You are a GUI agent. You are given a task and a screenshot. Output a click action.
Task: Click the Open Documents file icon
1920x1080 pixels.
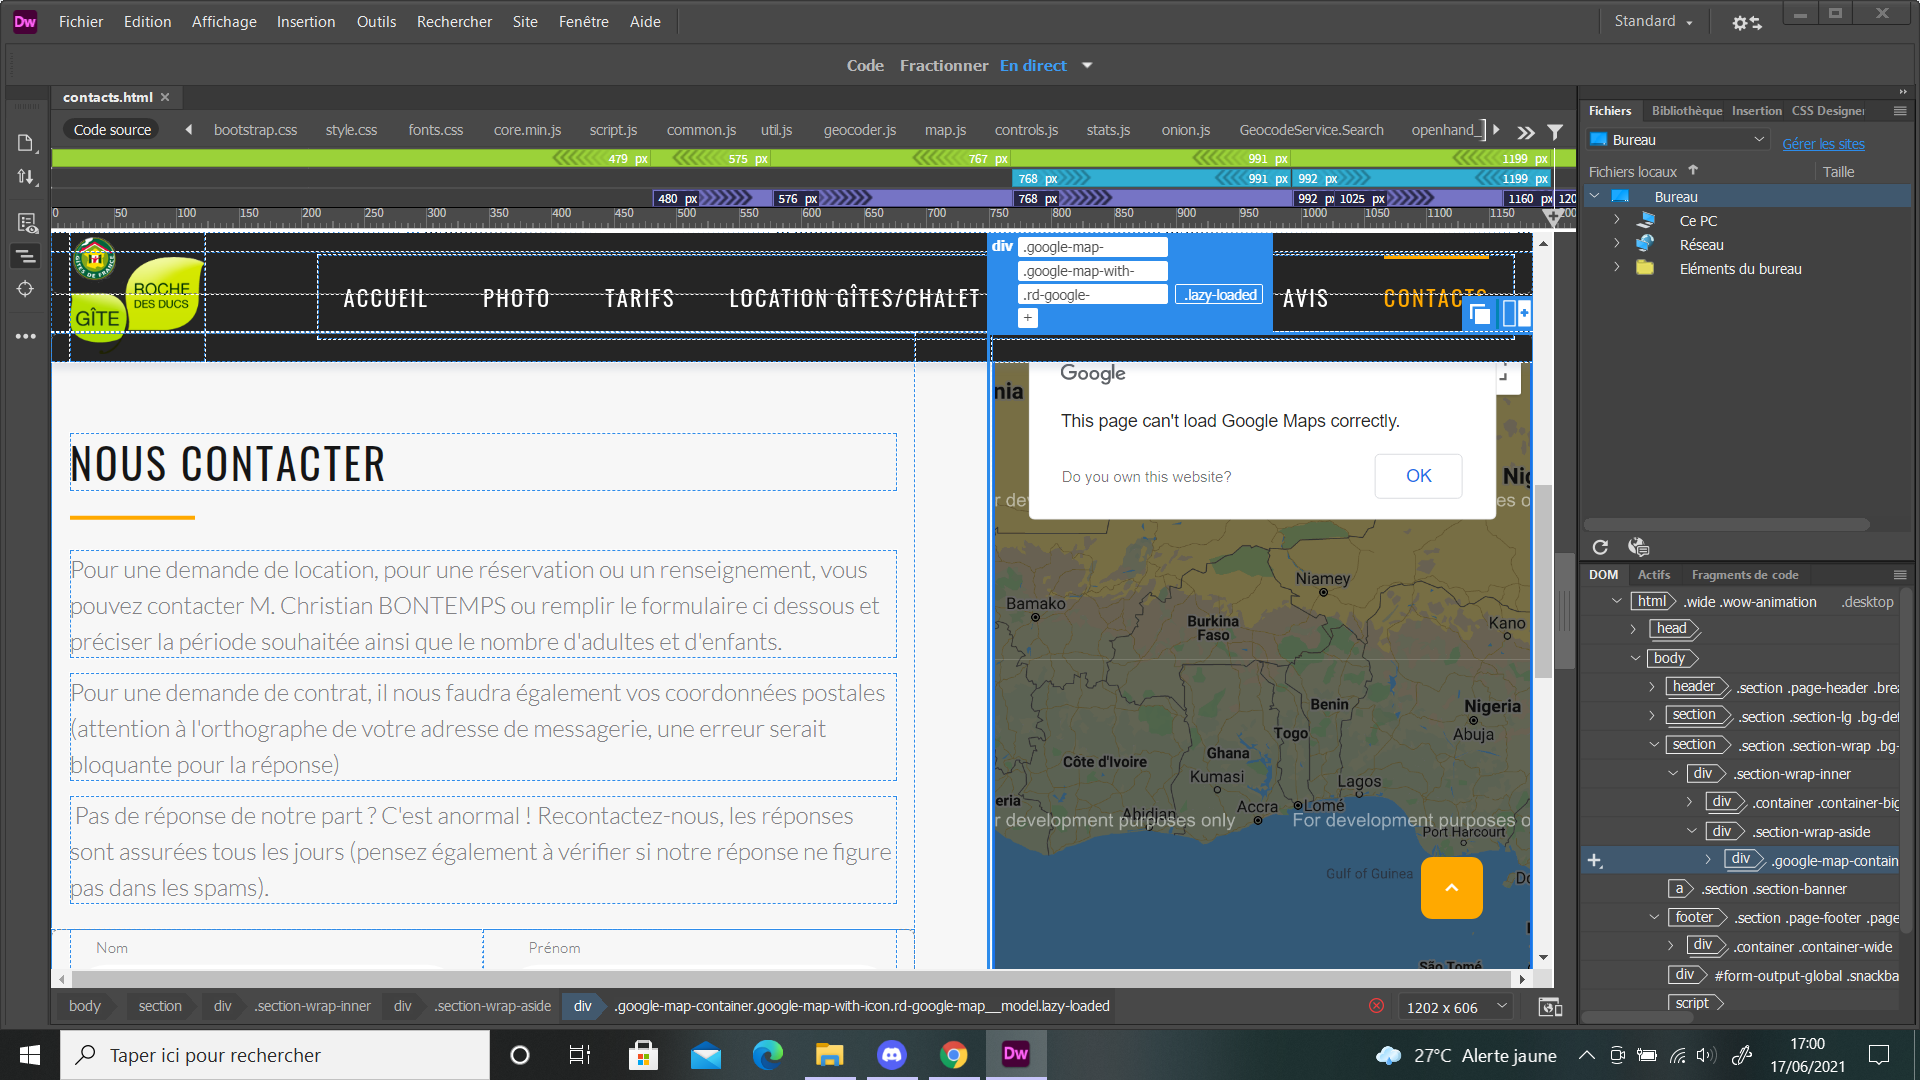(x=26, y=143)
